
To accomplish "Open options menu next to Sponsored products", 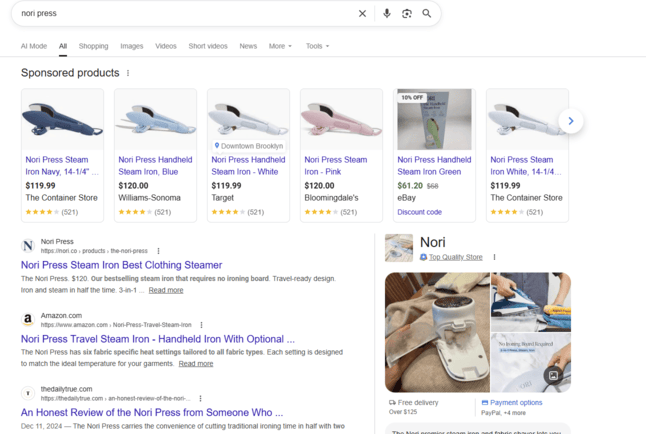I will click(x=128, y=73).
